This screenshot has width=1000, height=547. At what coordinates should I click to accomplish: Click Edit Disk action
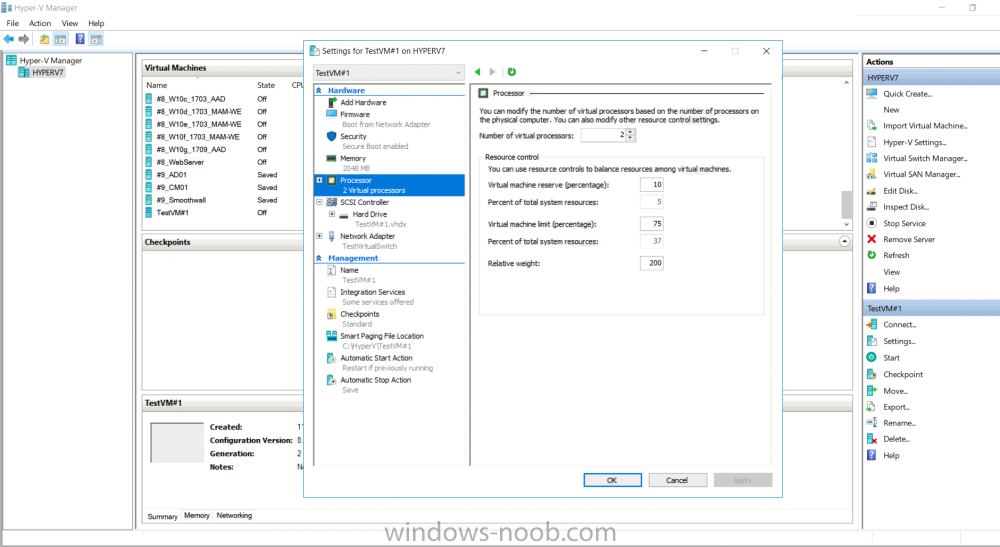coord(901,191)
